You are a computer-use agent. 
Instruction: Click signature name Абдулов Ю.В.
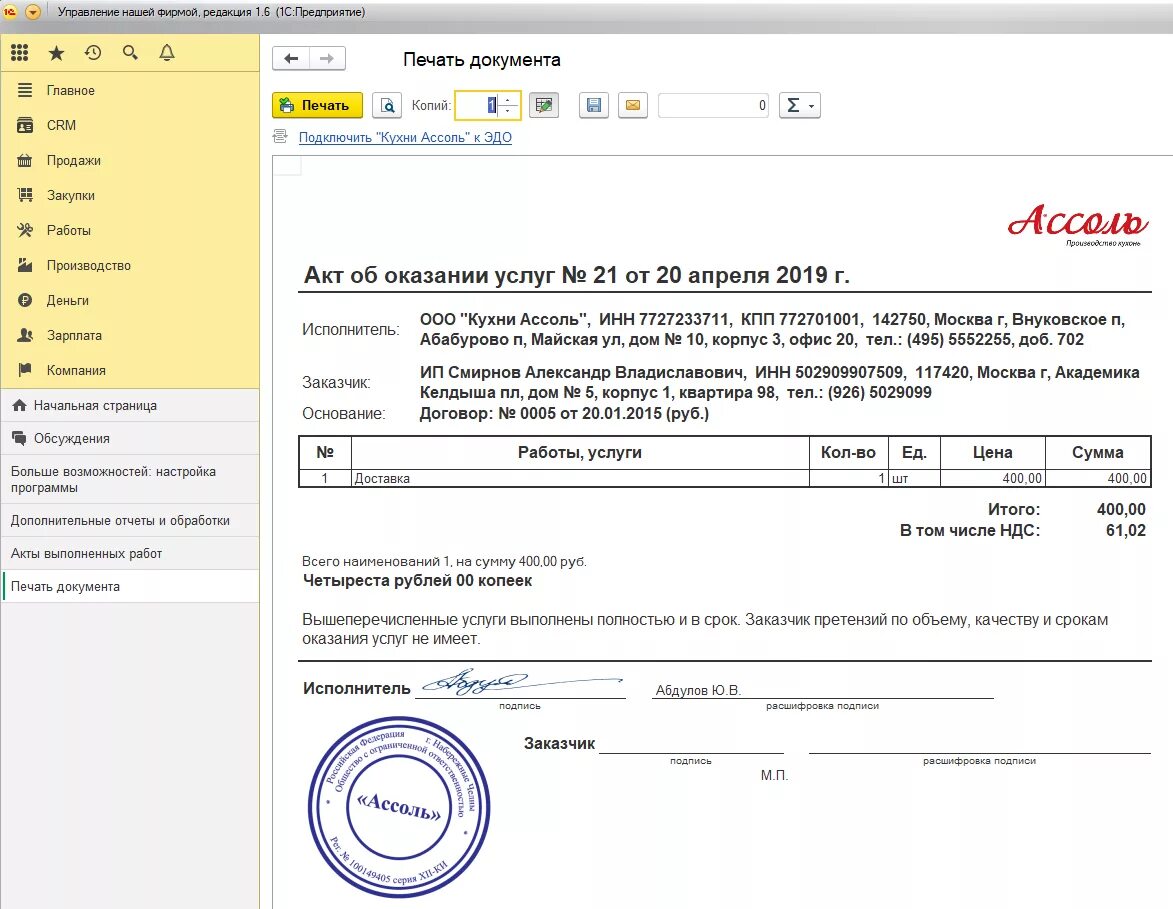click(x=698, y=691)
